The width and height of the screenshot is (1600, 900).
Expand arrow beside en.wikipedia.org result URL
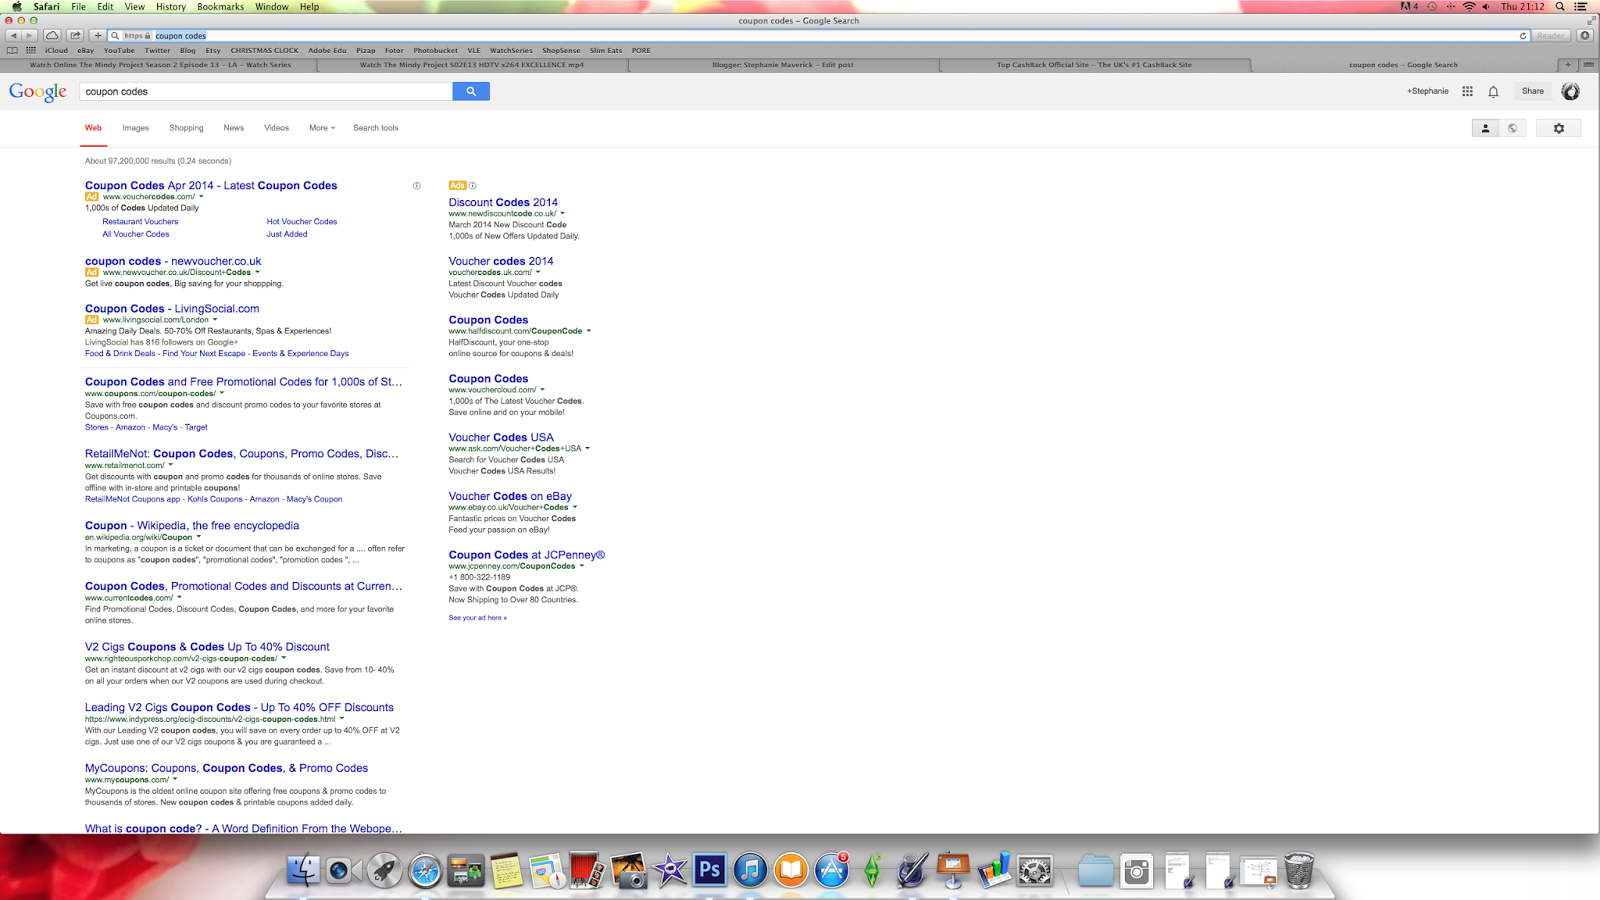[x=199, y=538]
